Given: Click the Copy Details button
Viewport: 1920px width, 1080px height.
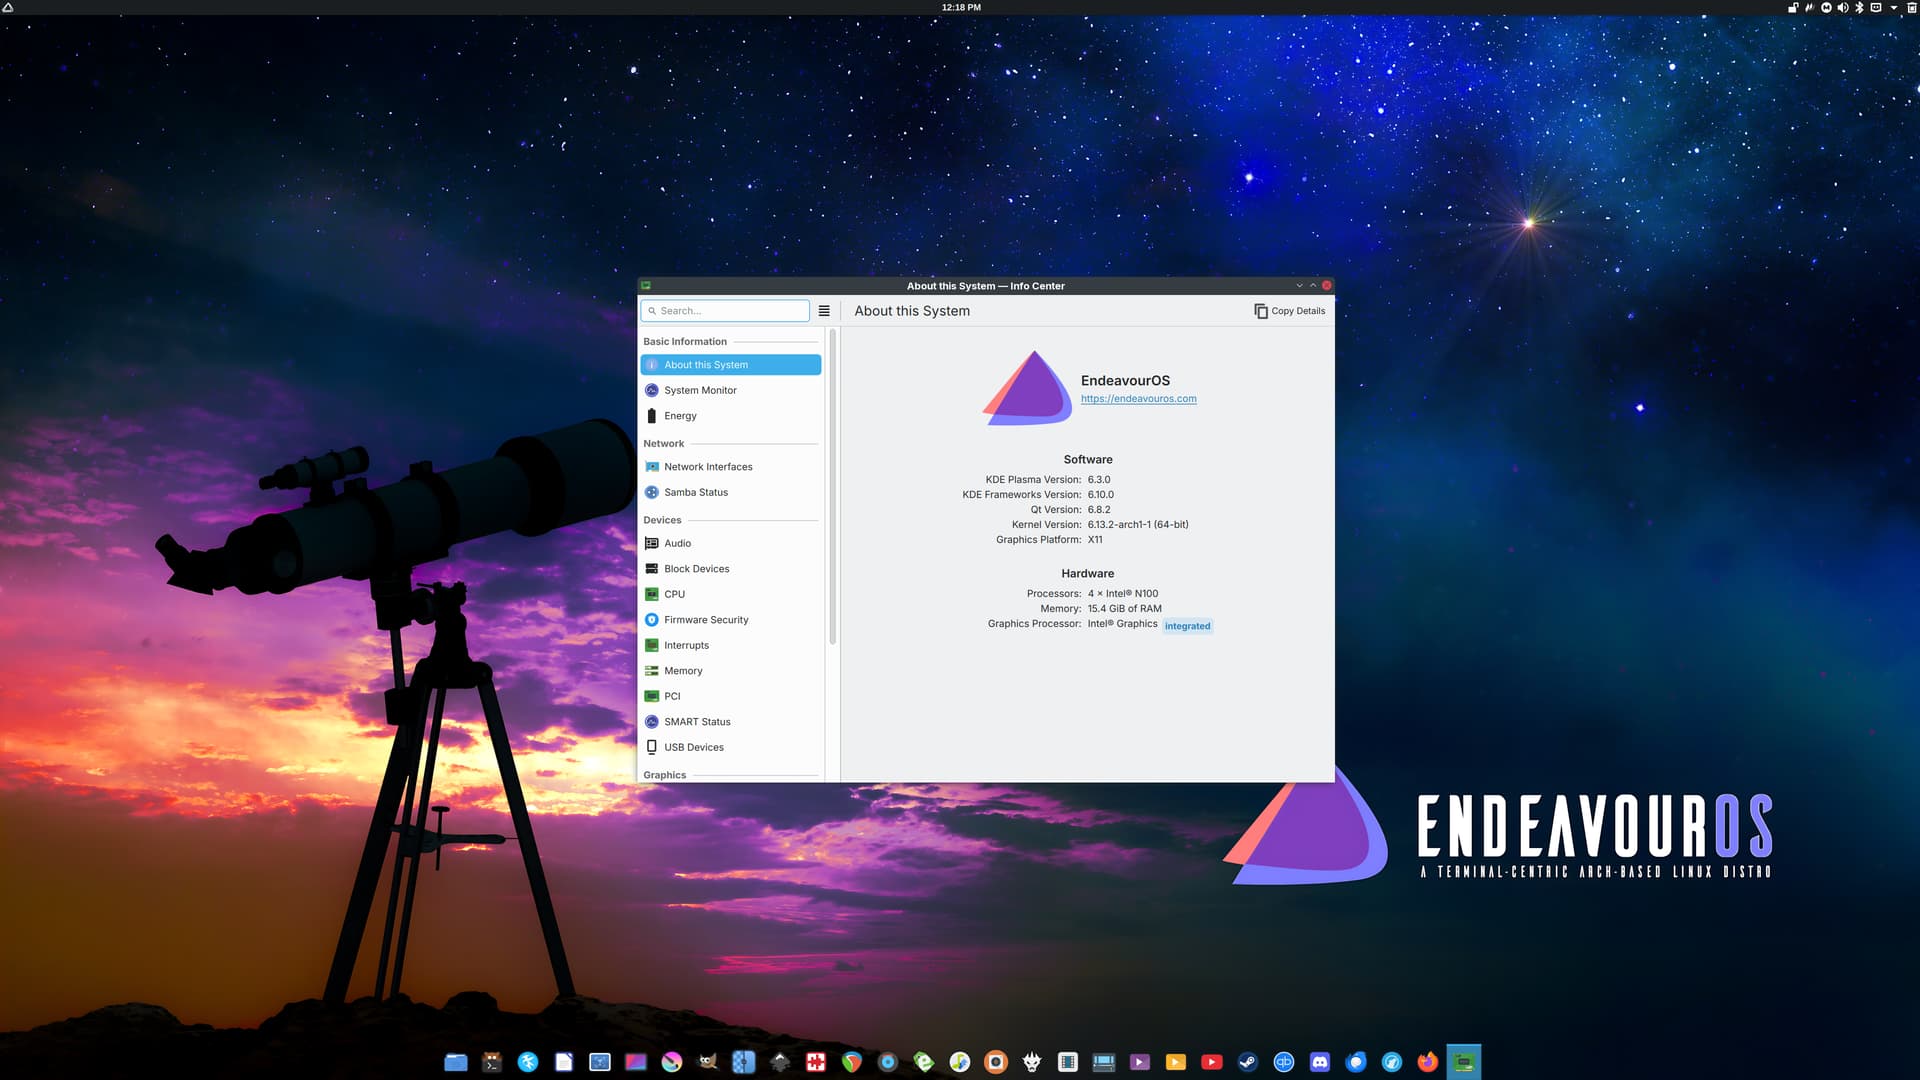Looking at the screenshot, I should click(1290, 311).
